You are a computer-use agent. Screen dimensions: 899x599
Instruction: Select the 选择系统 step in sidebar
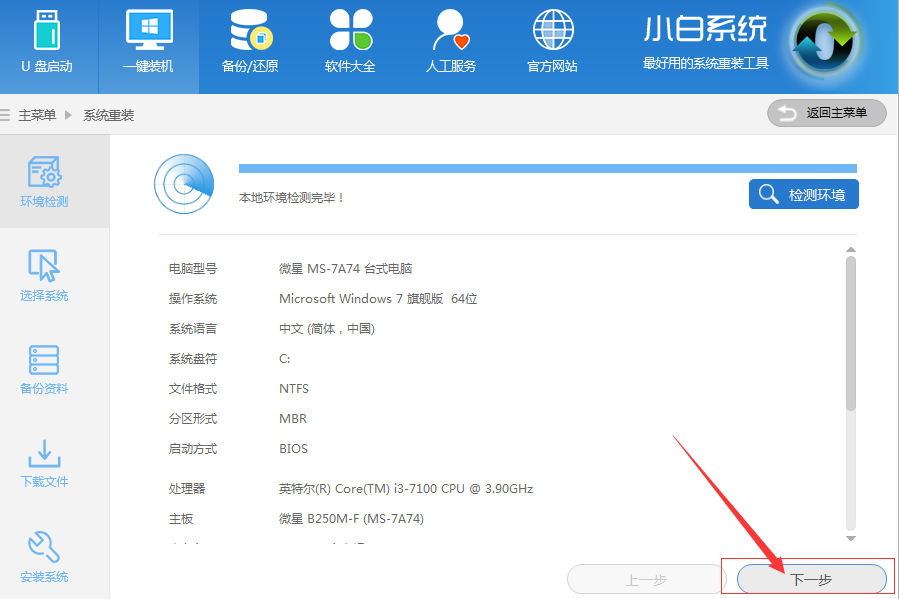(44, 276)
